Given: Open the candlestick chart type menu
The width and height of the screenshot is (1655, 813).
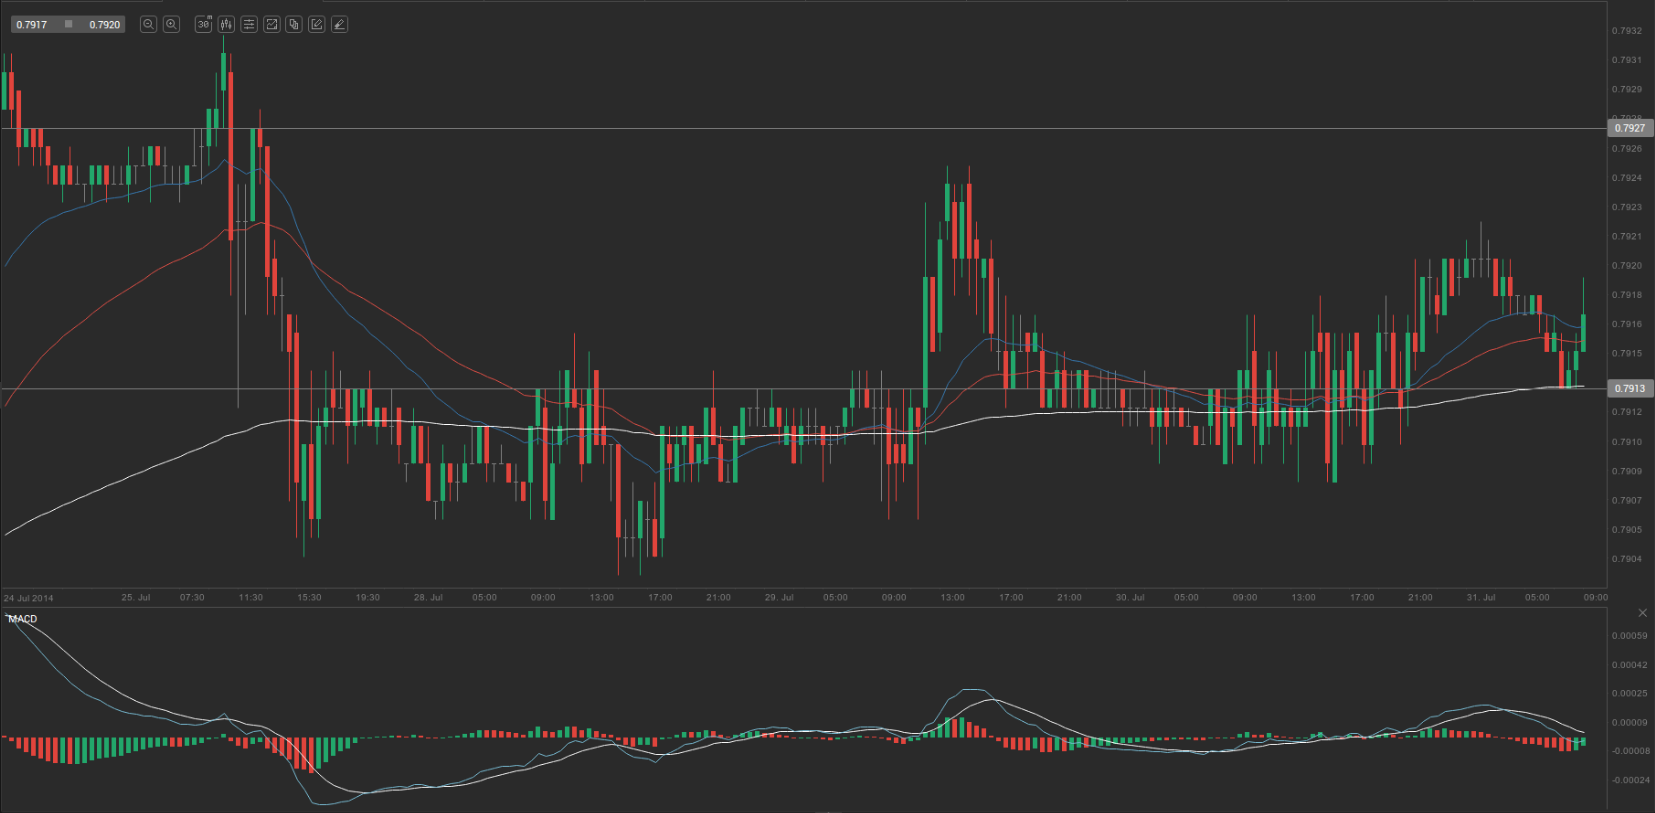Looking at the screenshot, I should coord(226,24).
